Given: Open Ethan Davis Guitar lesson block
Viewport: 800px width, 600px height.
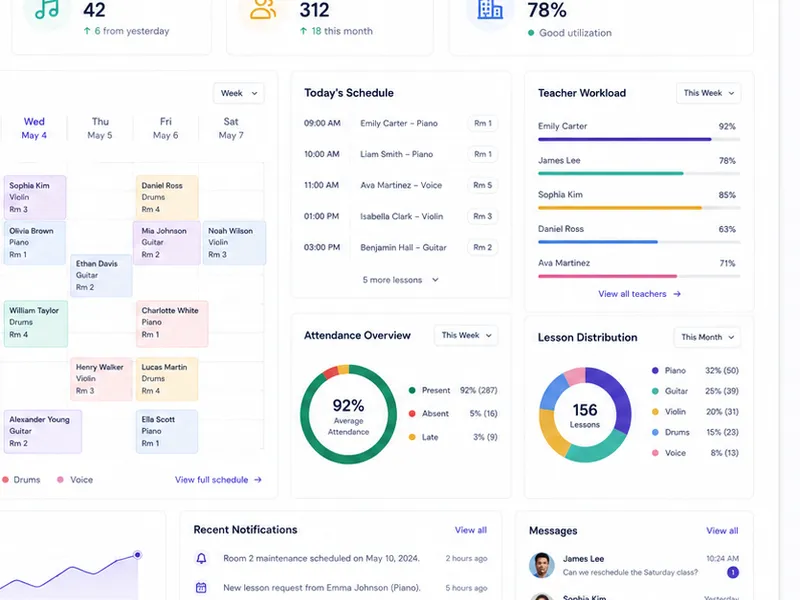Looking at the screenshot, I should click(x=101, y=276).
